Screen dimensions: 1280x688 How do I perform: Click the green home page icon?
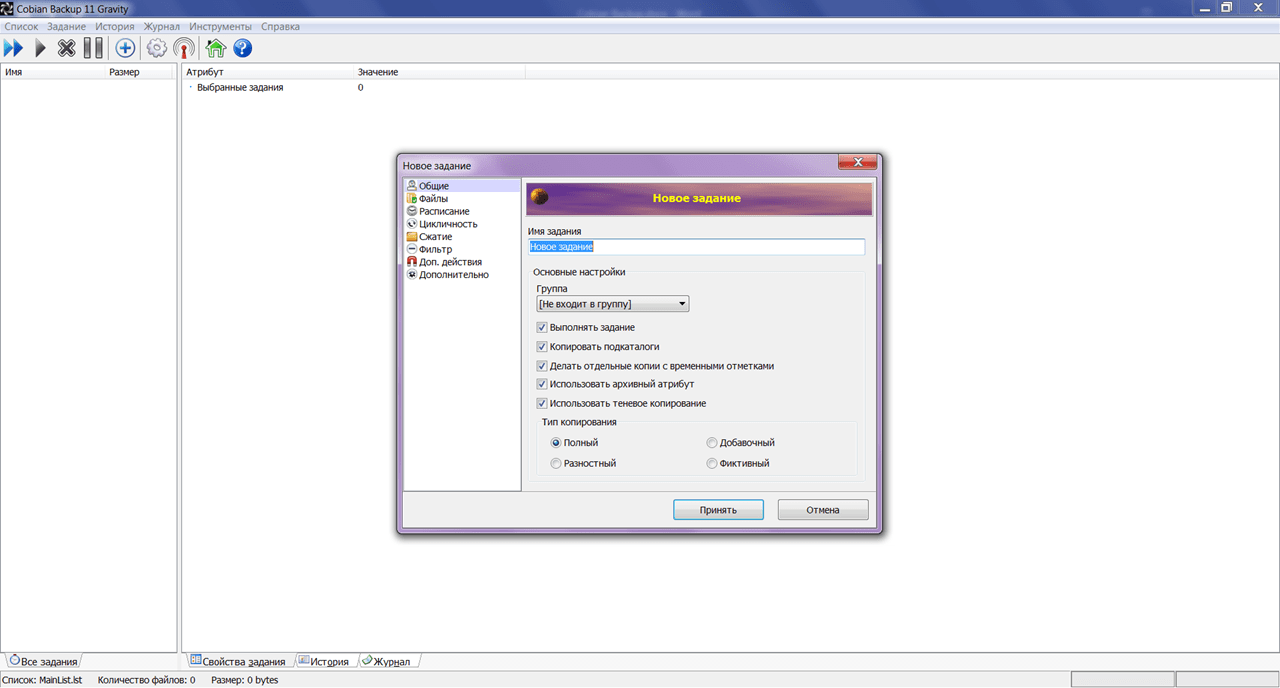pos(215,48)
